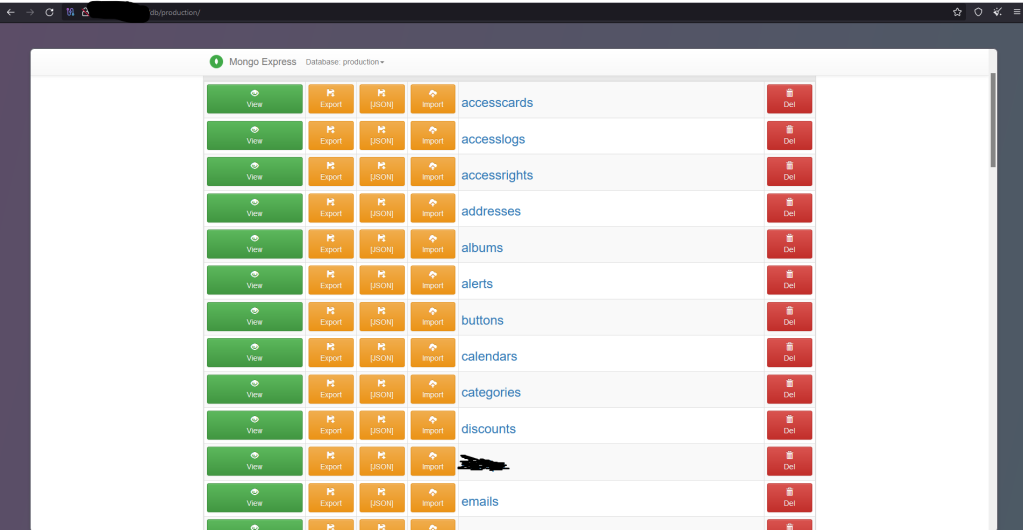View the calendars collection

coord(254,352)
